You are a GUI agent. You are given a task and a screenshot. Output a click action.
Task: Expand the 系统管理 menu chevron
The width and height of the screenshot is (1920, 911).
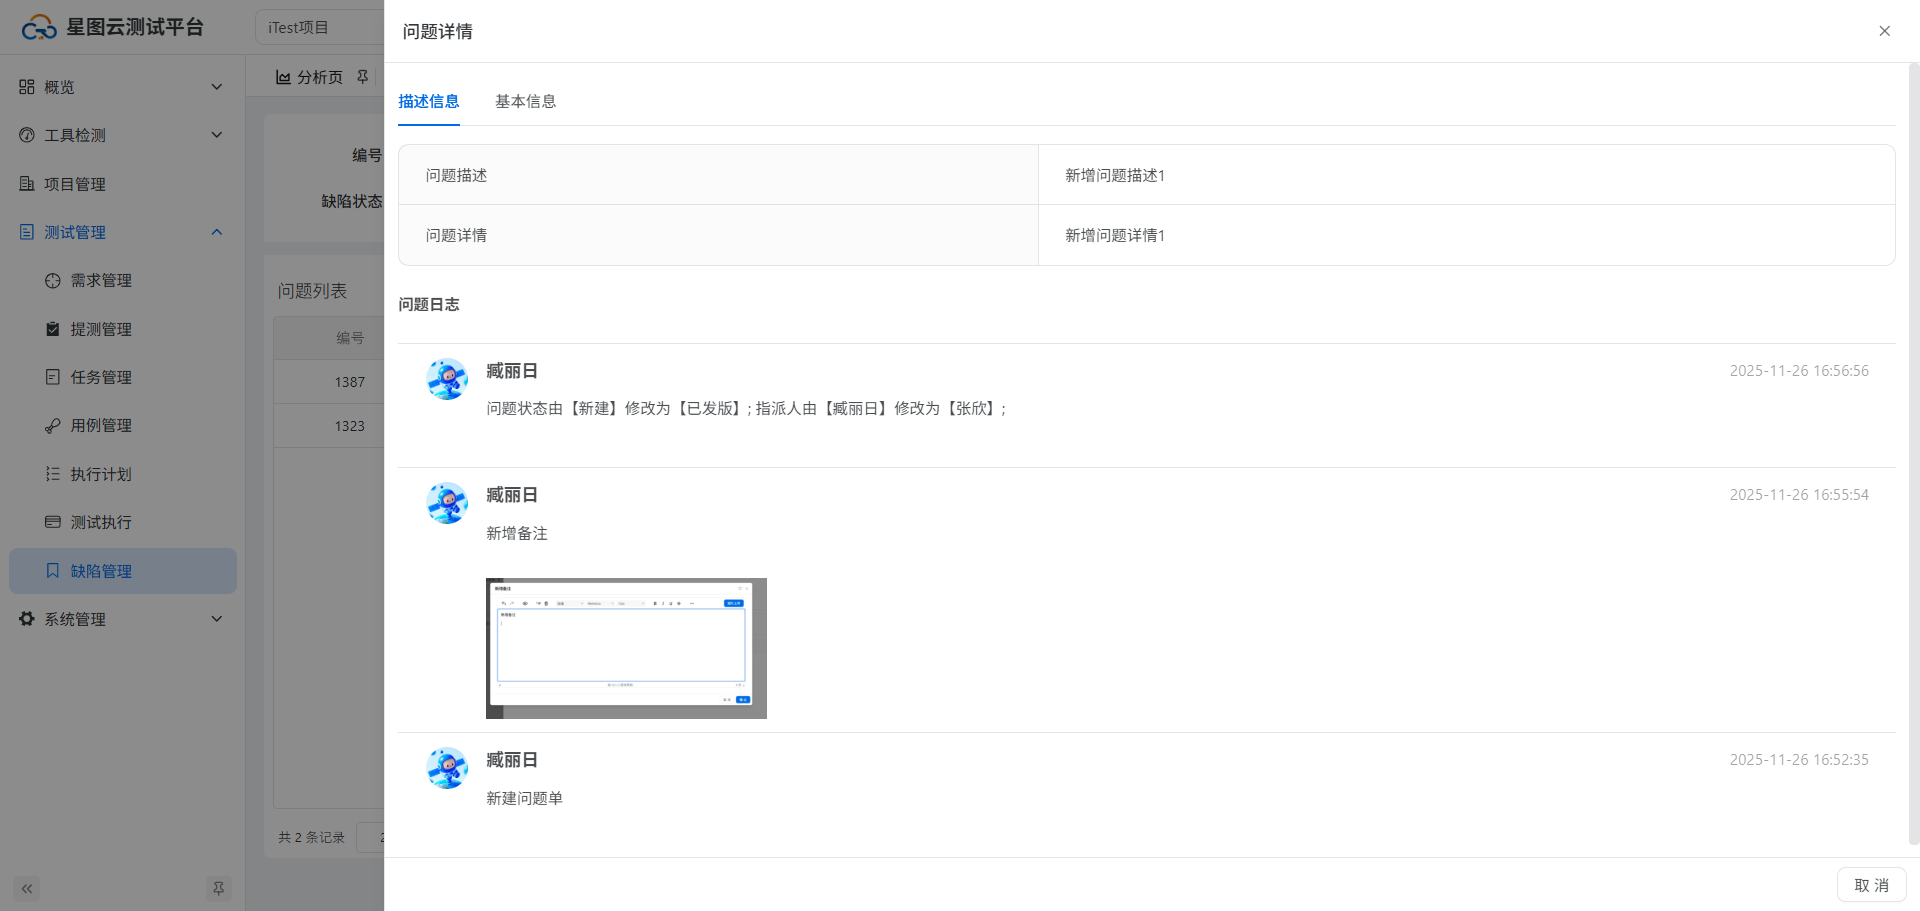tap(217, 619)
